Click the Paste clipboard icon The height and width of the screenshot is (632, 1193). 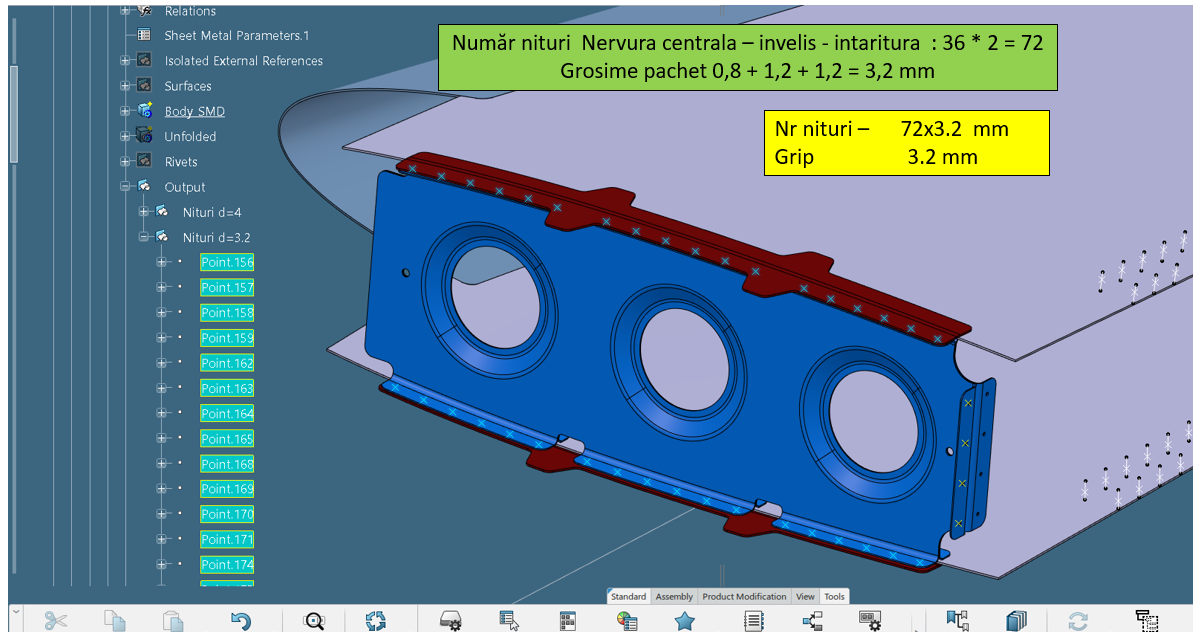click(175, 621)
